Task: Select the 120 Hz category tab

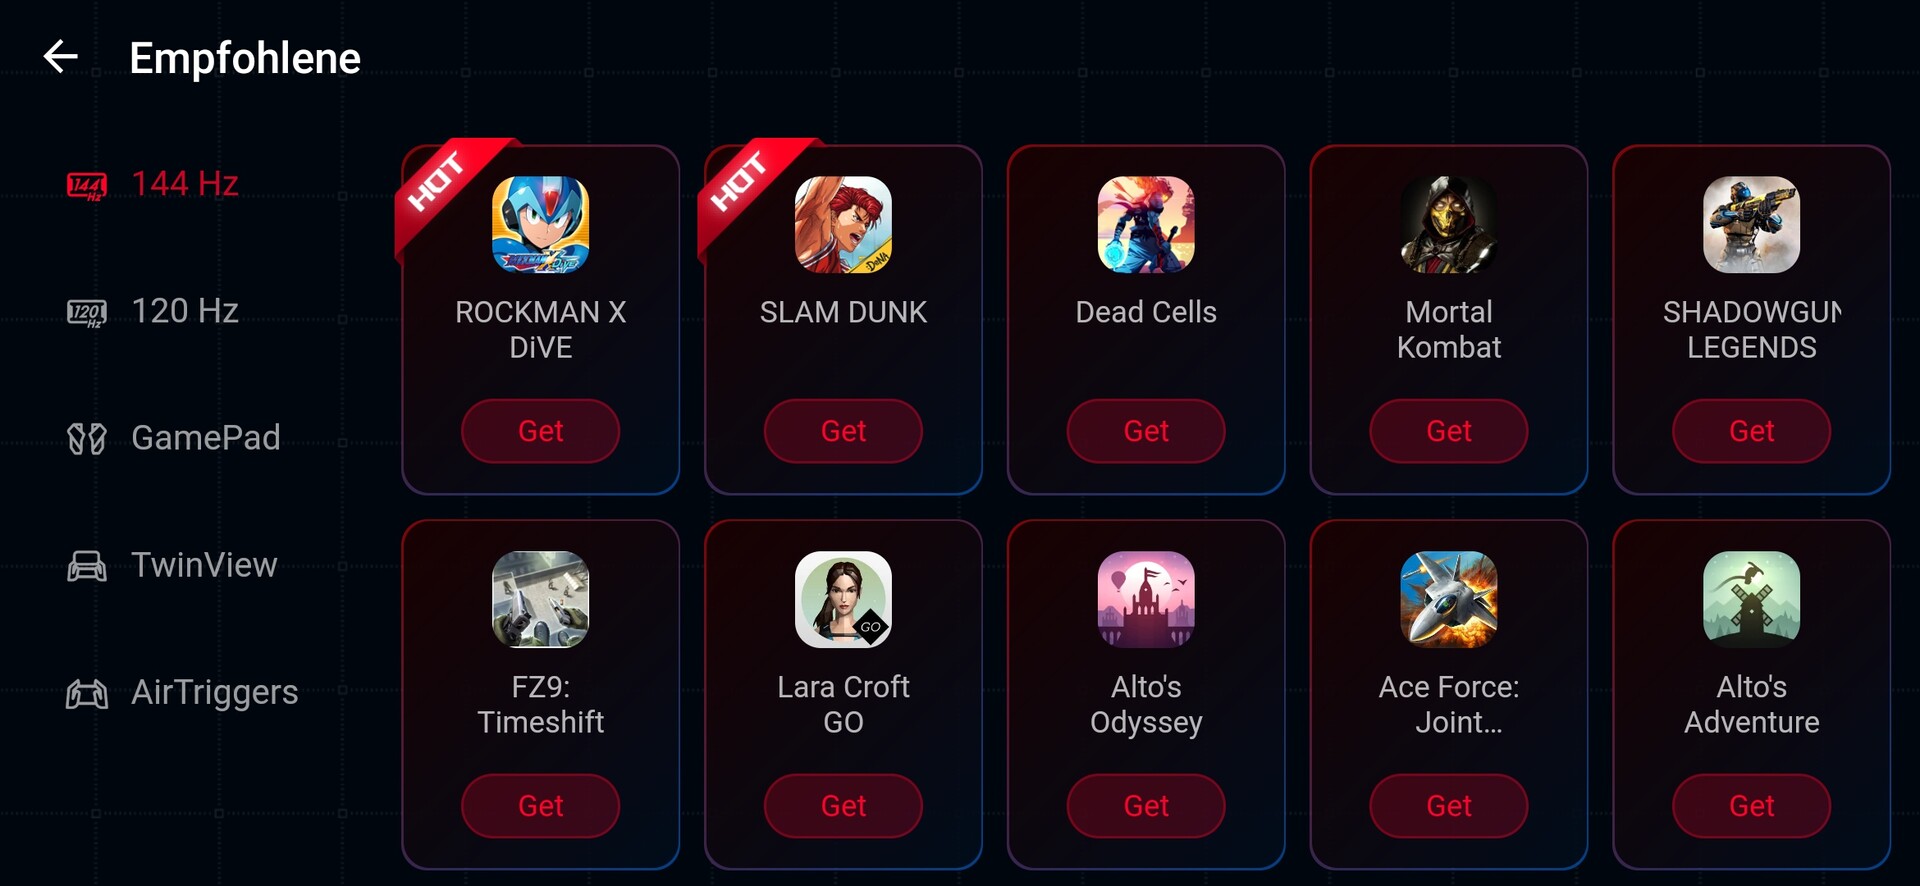Action: 184,311
